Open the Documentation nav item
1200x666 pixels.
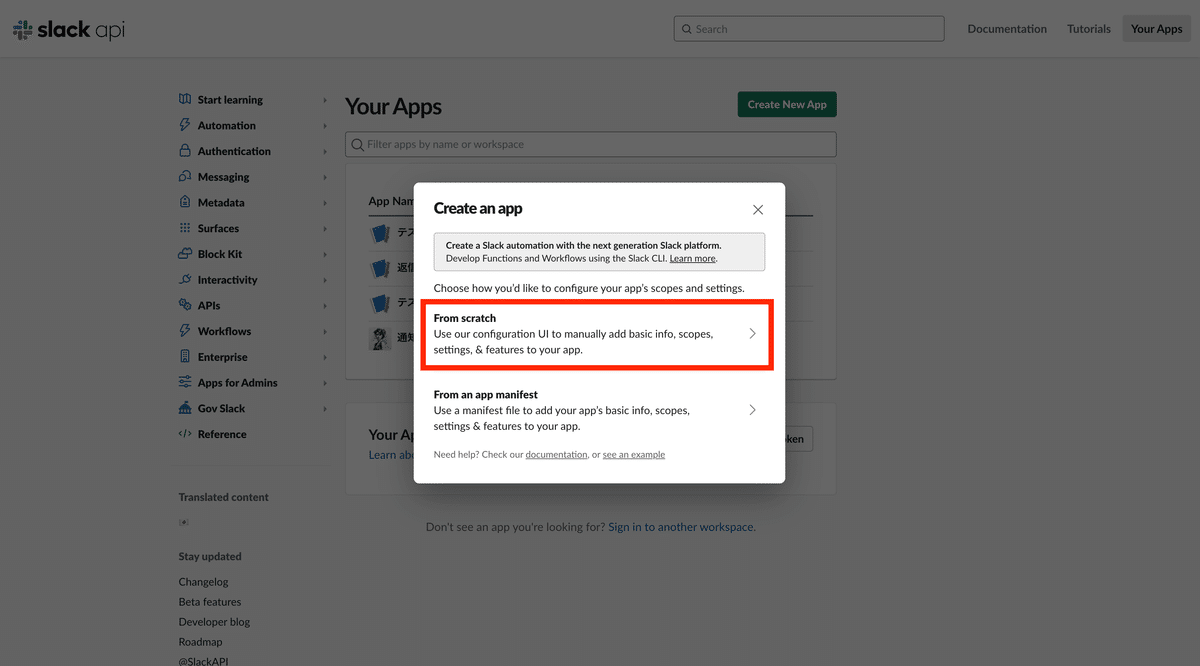pyautogui.click(x=1007, y=29)
